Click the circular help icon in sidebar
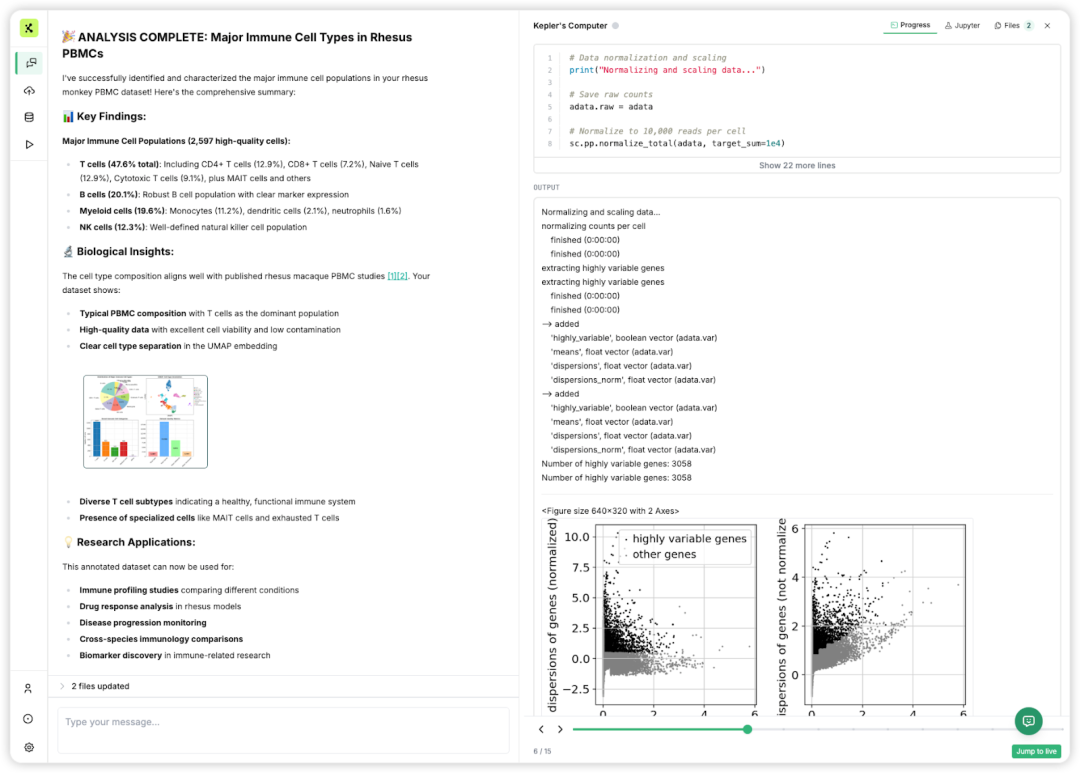The width and height of the screenshot is (1080, 773). 28,719
